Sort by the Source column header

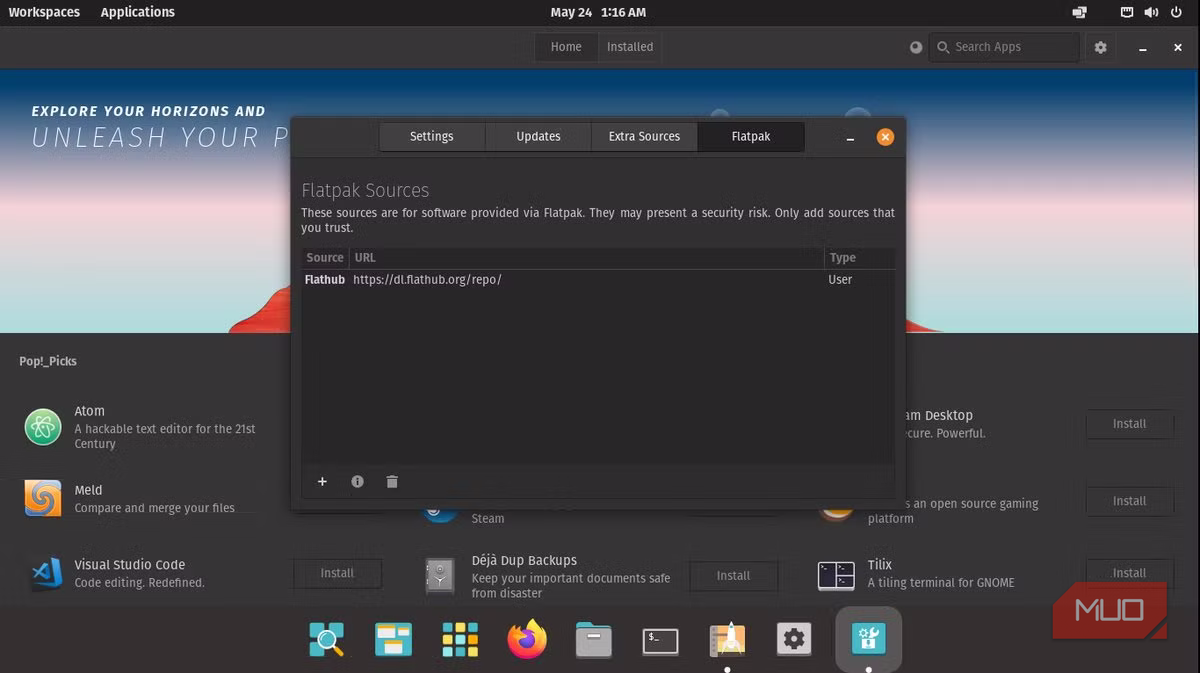coord(325,258)
